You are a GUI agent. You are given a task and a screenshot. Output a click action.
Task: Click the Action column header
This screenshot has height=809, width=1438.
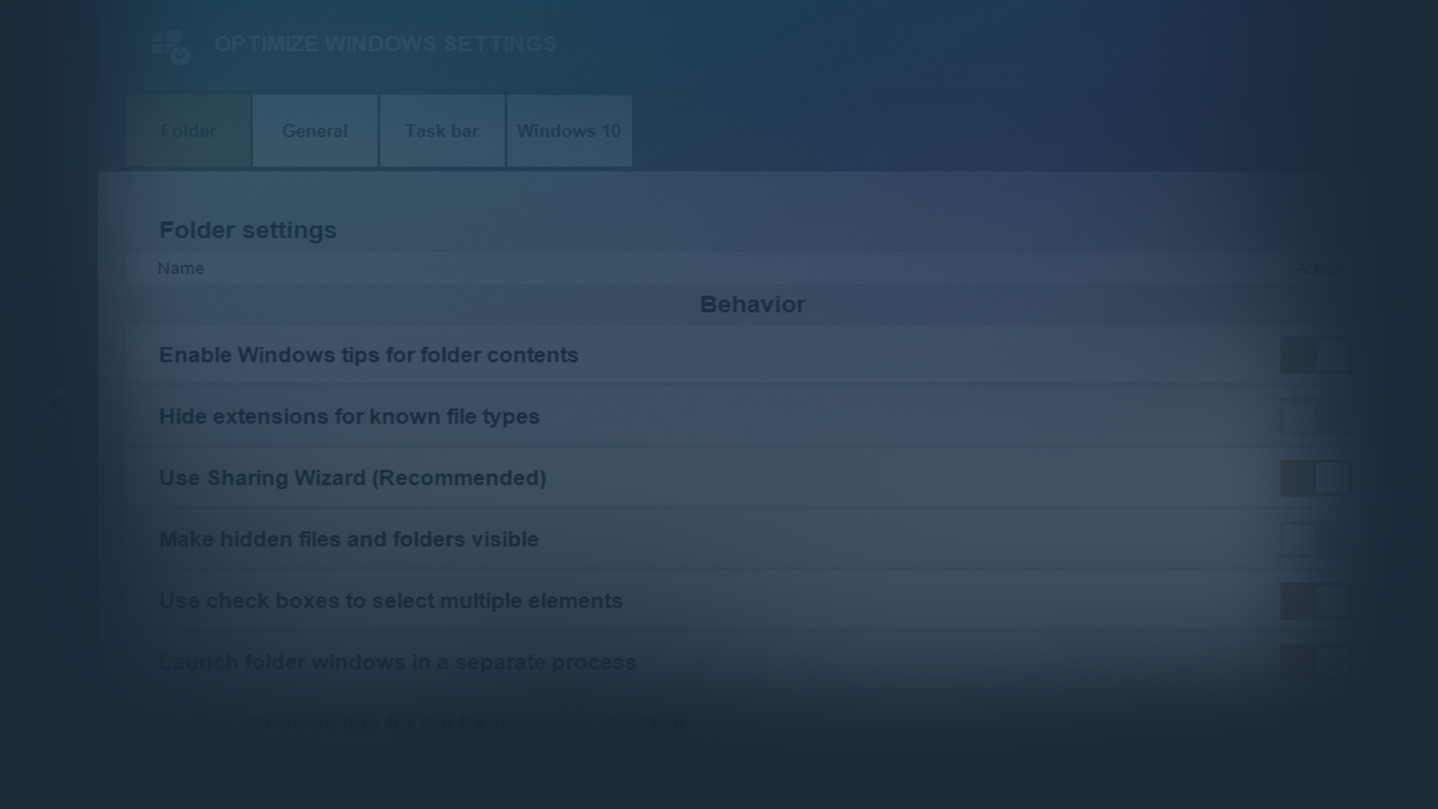[1318, 268]
